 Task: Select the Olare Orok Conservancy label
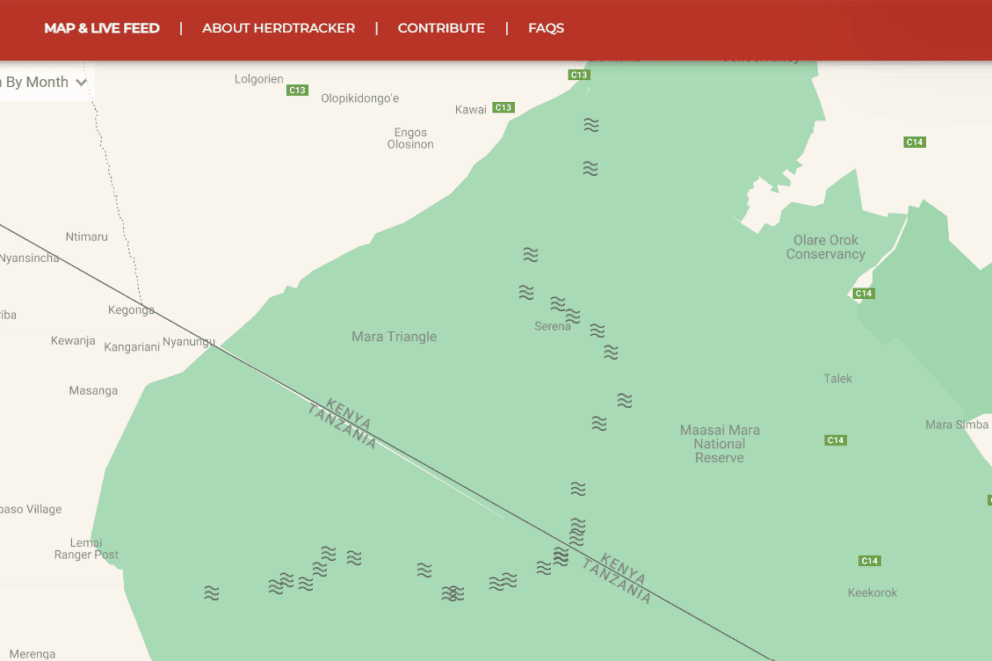coord(825,247)
